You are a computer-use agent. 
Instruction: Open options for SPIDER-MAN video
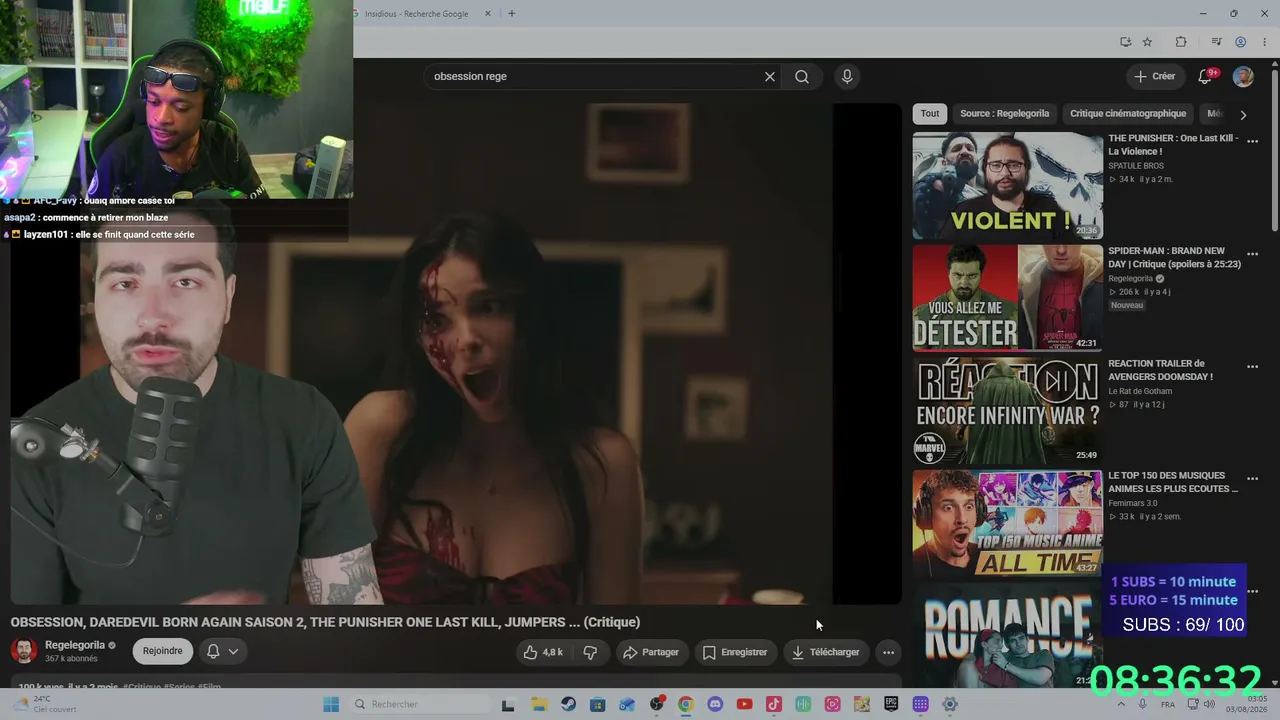[1252, 254]
